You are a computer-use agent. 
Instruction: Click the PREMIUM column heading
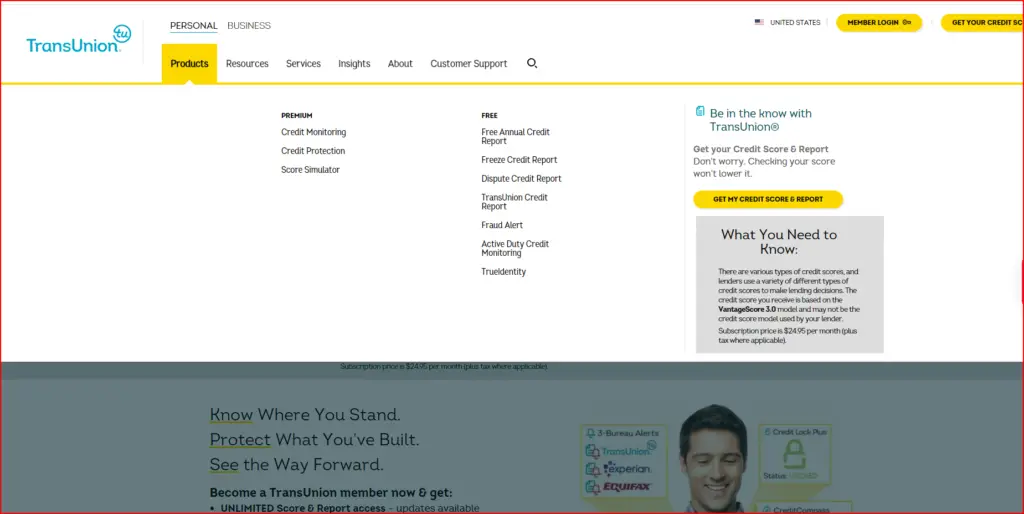296,116
